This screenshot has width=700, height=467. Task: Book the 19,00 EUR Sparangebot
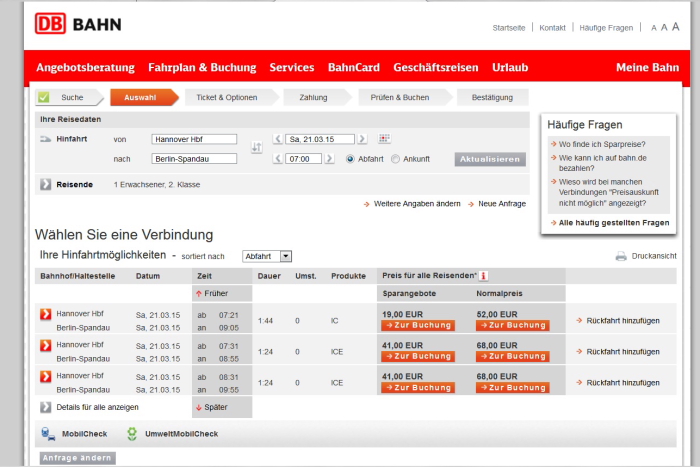click(x=417, y=326)
